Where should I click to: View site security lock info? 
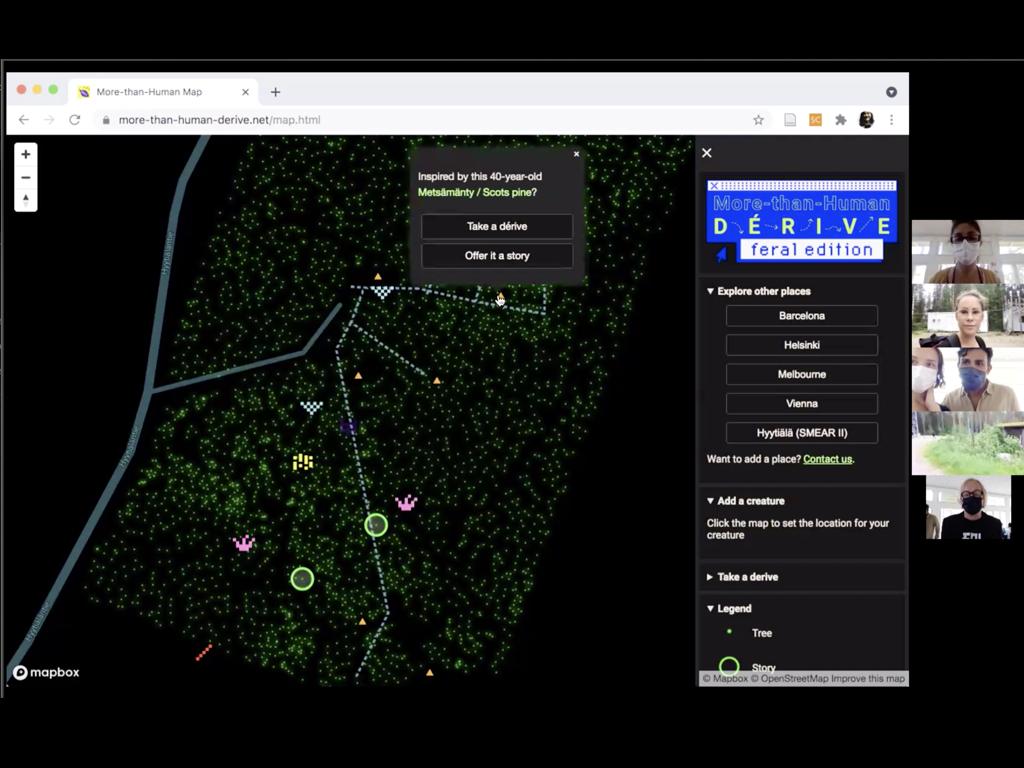pyautogui.click(x=106, y=120)
